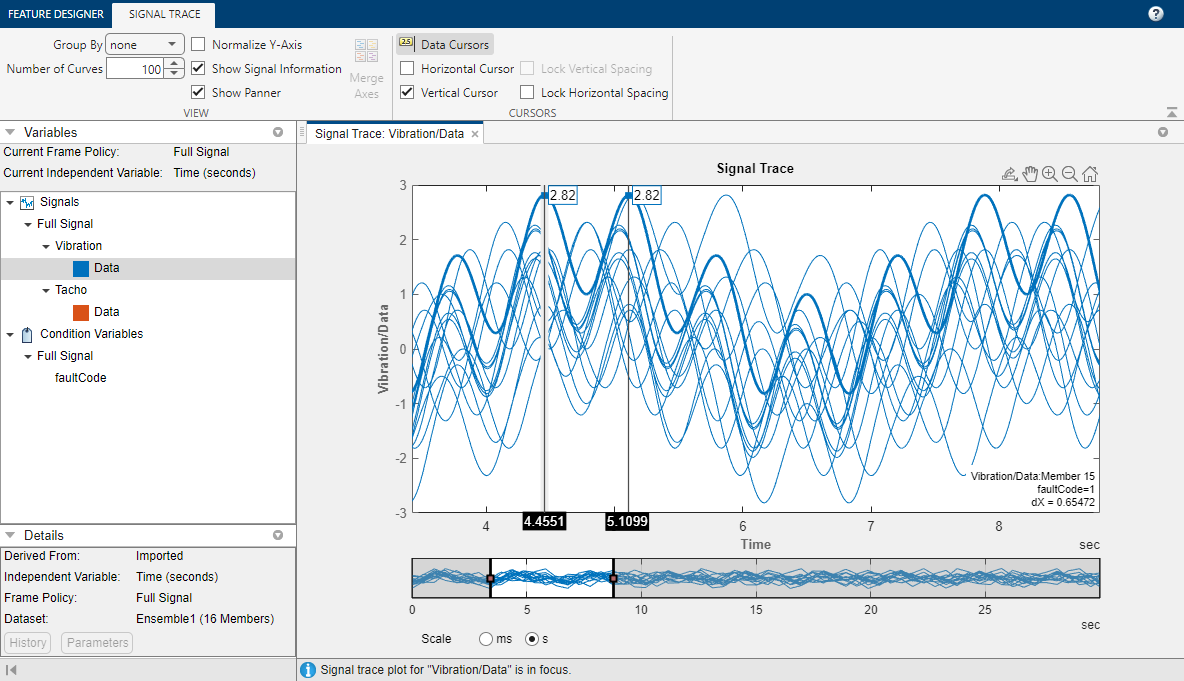This screenshot has height=681, width=1184.
Task: Click the zoom out icon above plot
Action: click(x=1069, y=174)
